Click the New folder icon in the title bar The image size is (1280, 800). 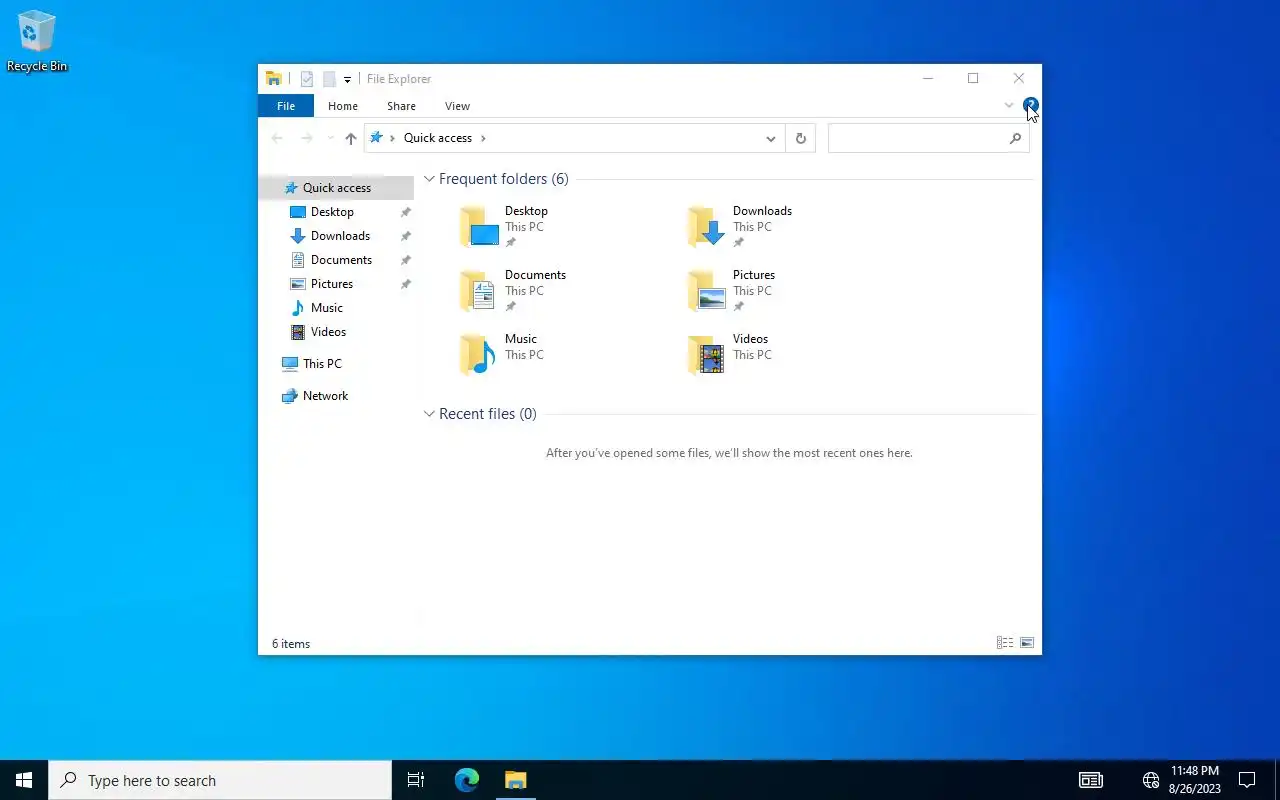pyautogui.click(x=328, y=79)
